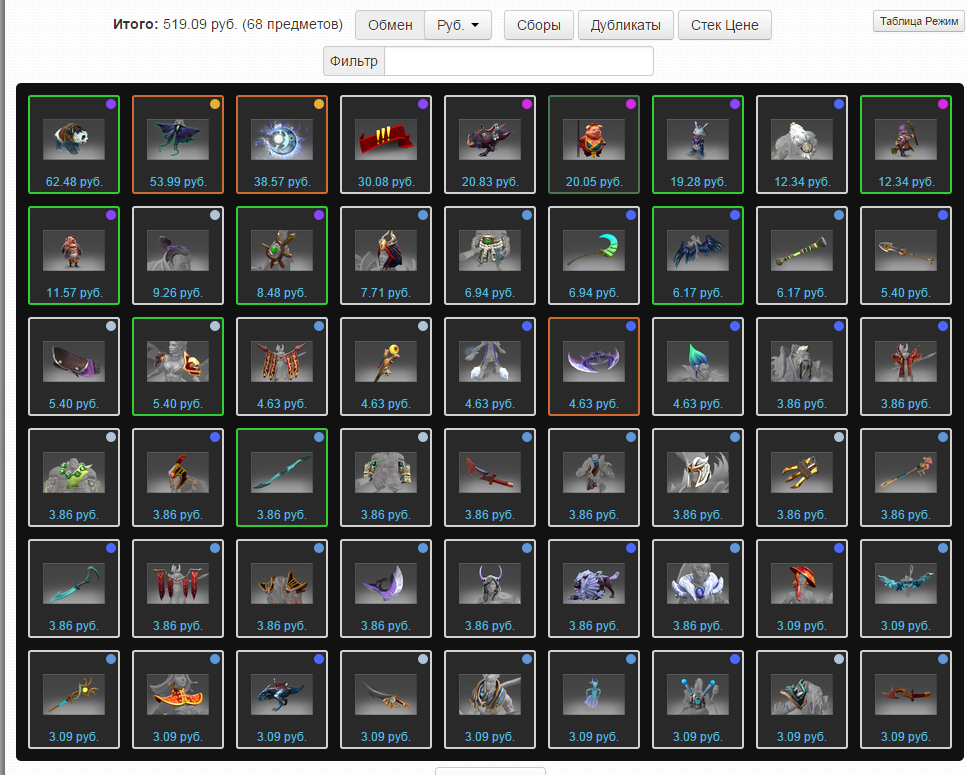This screenshot has width=968, height=775.
Task: Select the orange helmet with red plume
Action: 178,478
